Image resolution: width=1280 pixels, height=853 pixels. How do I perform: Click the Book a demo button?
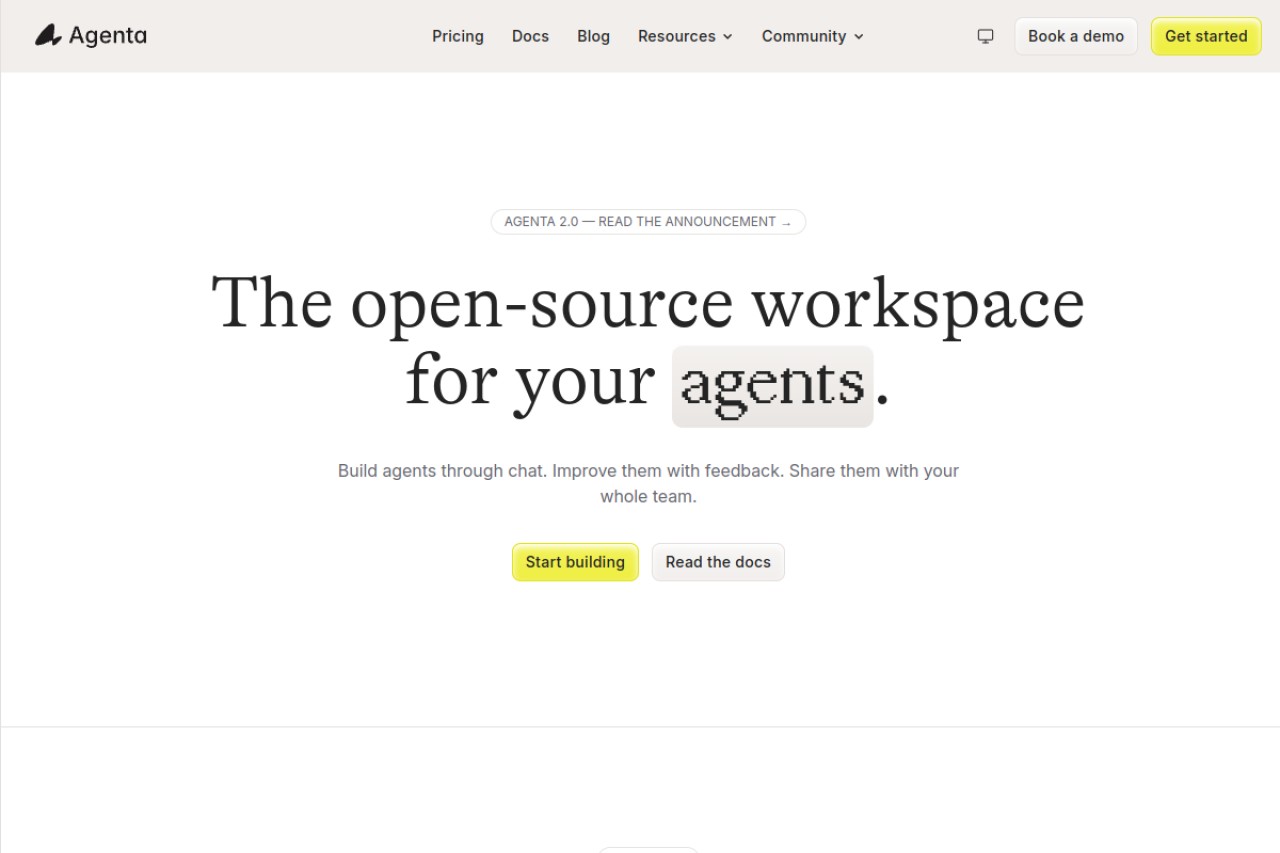tap(1076, 36)
